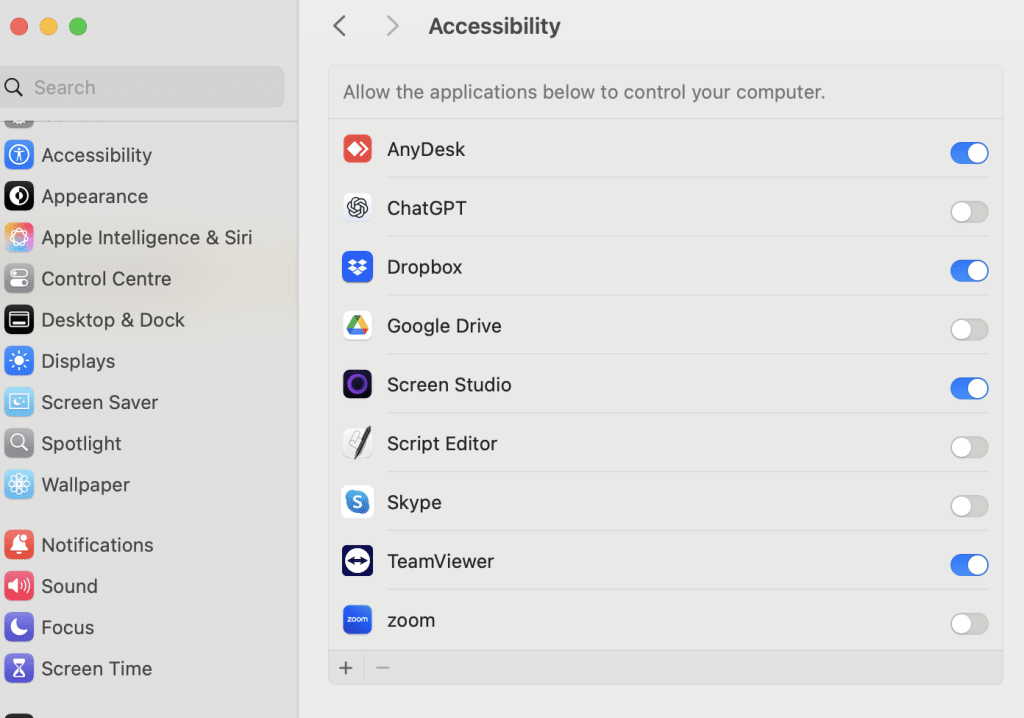Disable AnyDesk accessibility access
The height and width of the screenshot is (718, 1024).
click(969, 153)
